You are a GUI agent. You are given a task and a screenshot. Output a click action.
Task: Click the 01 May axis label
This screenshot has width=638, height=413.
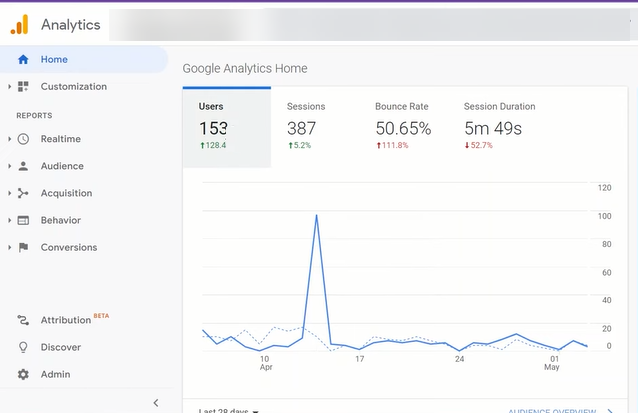[x=553, y=363]
